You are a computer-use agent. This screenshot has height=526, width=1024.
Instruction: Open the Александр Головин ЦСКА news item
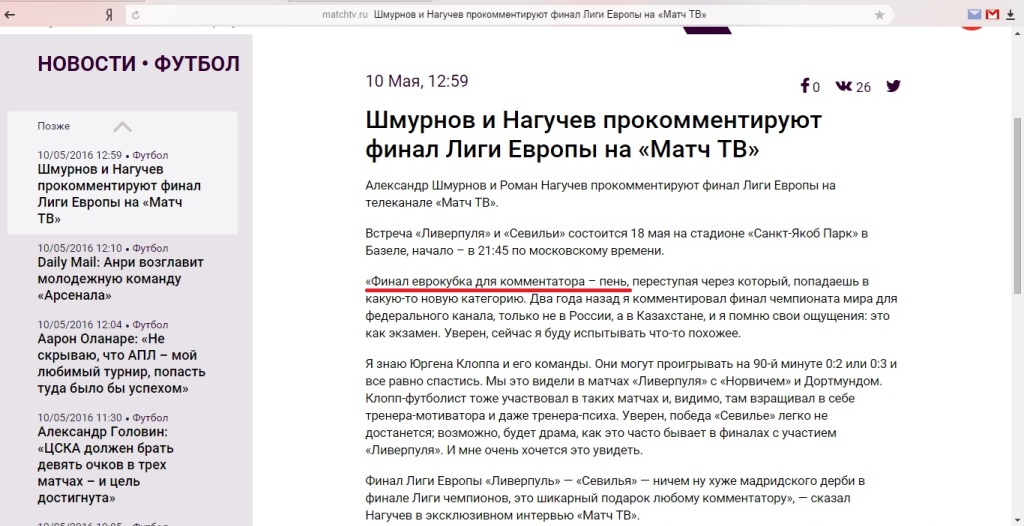[106, 465]
